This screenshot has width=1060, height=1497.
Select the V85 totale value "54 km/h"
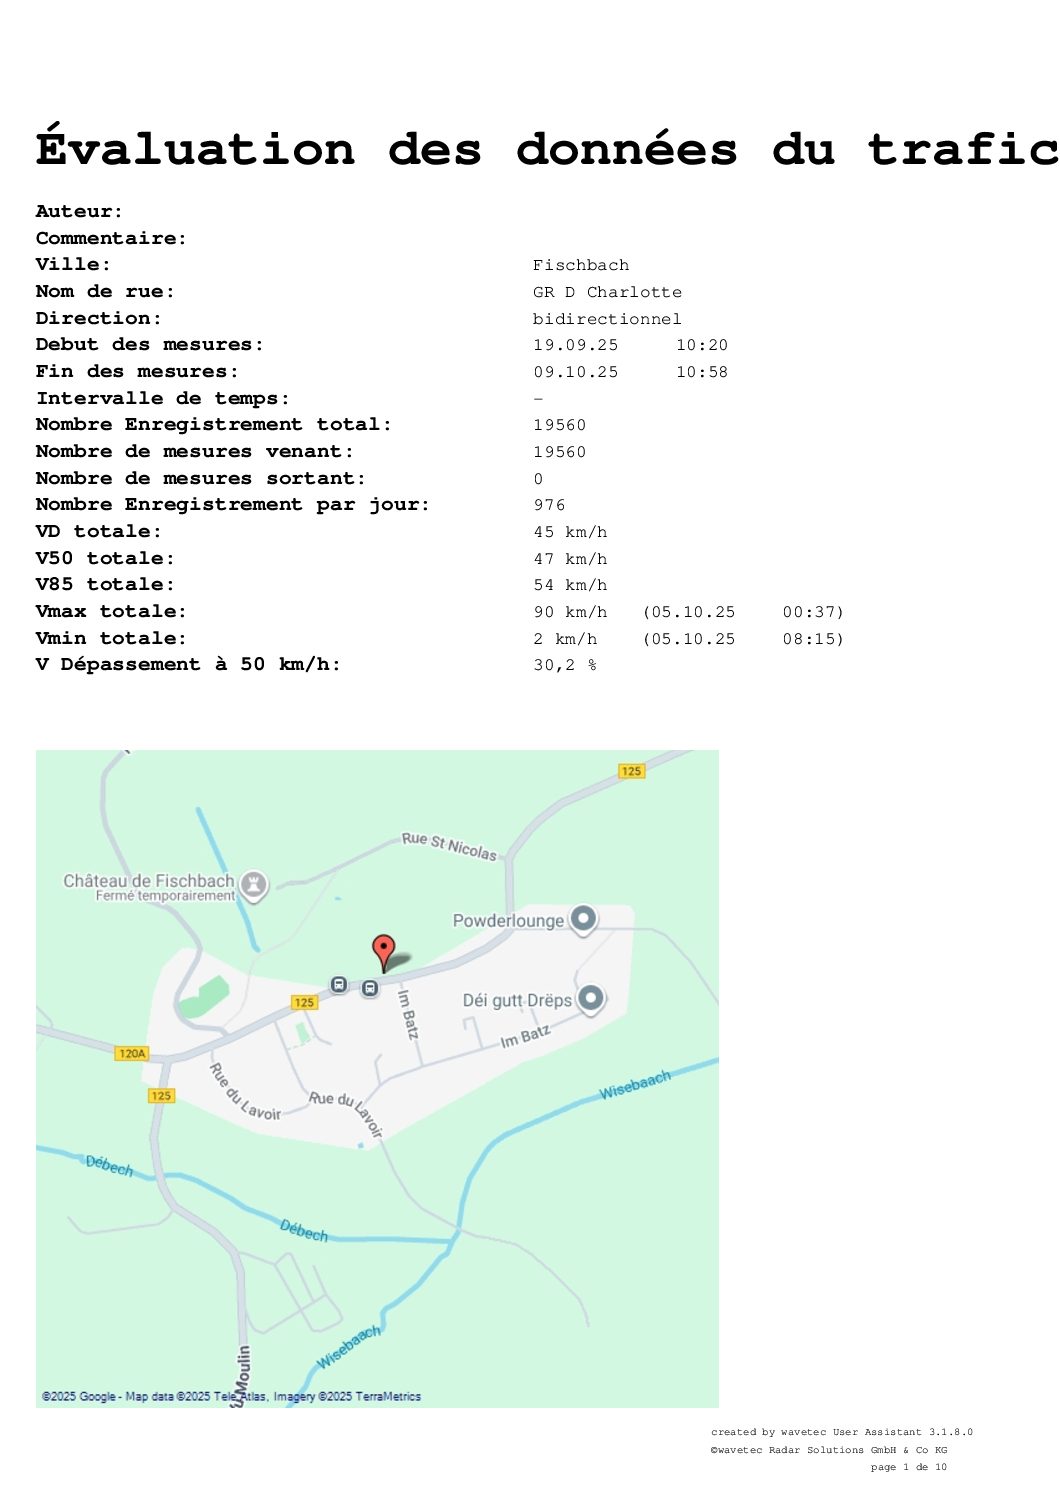[570, 585]
